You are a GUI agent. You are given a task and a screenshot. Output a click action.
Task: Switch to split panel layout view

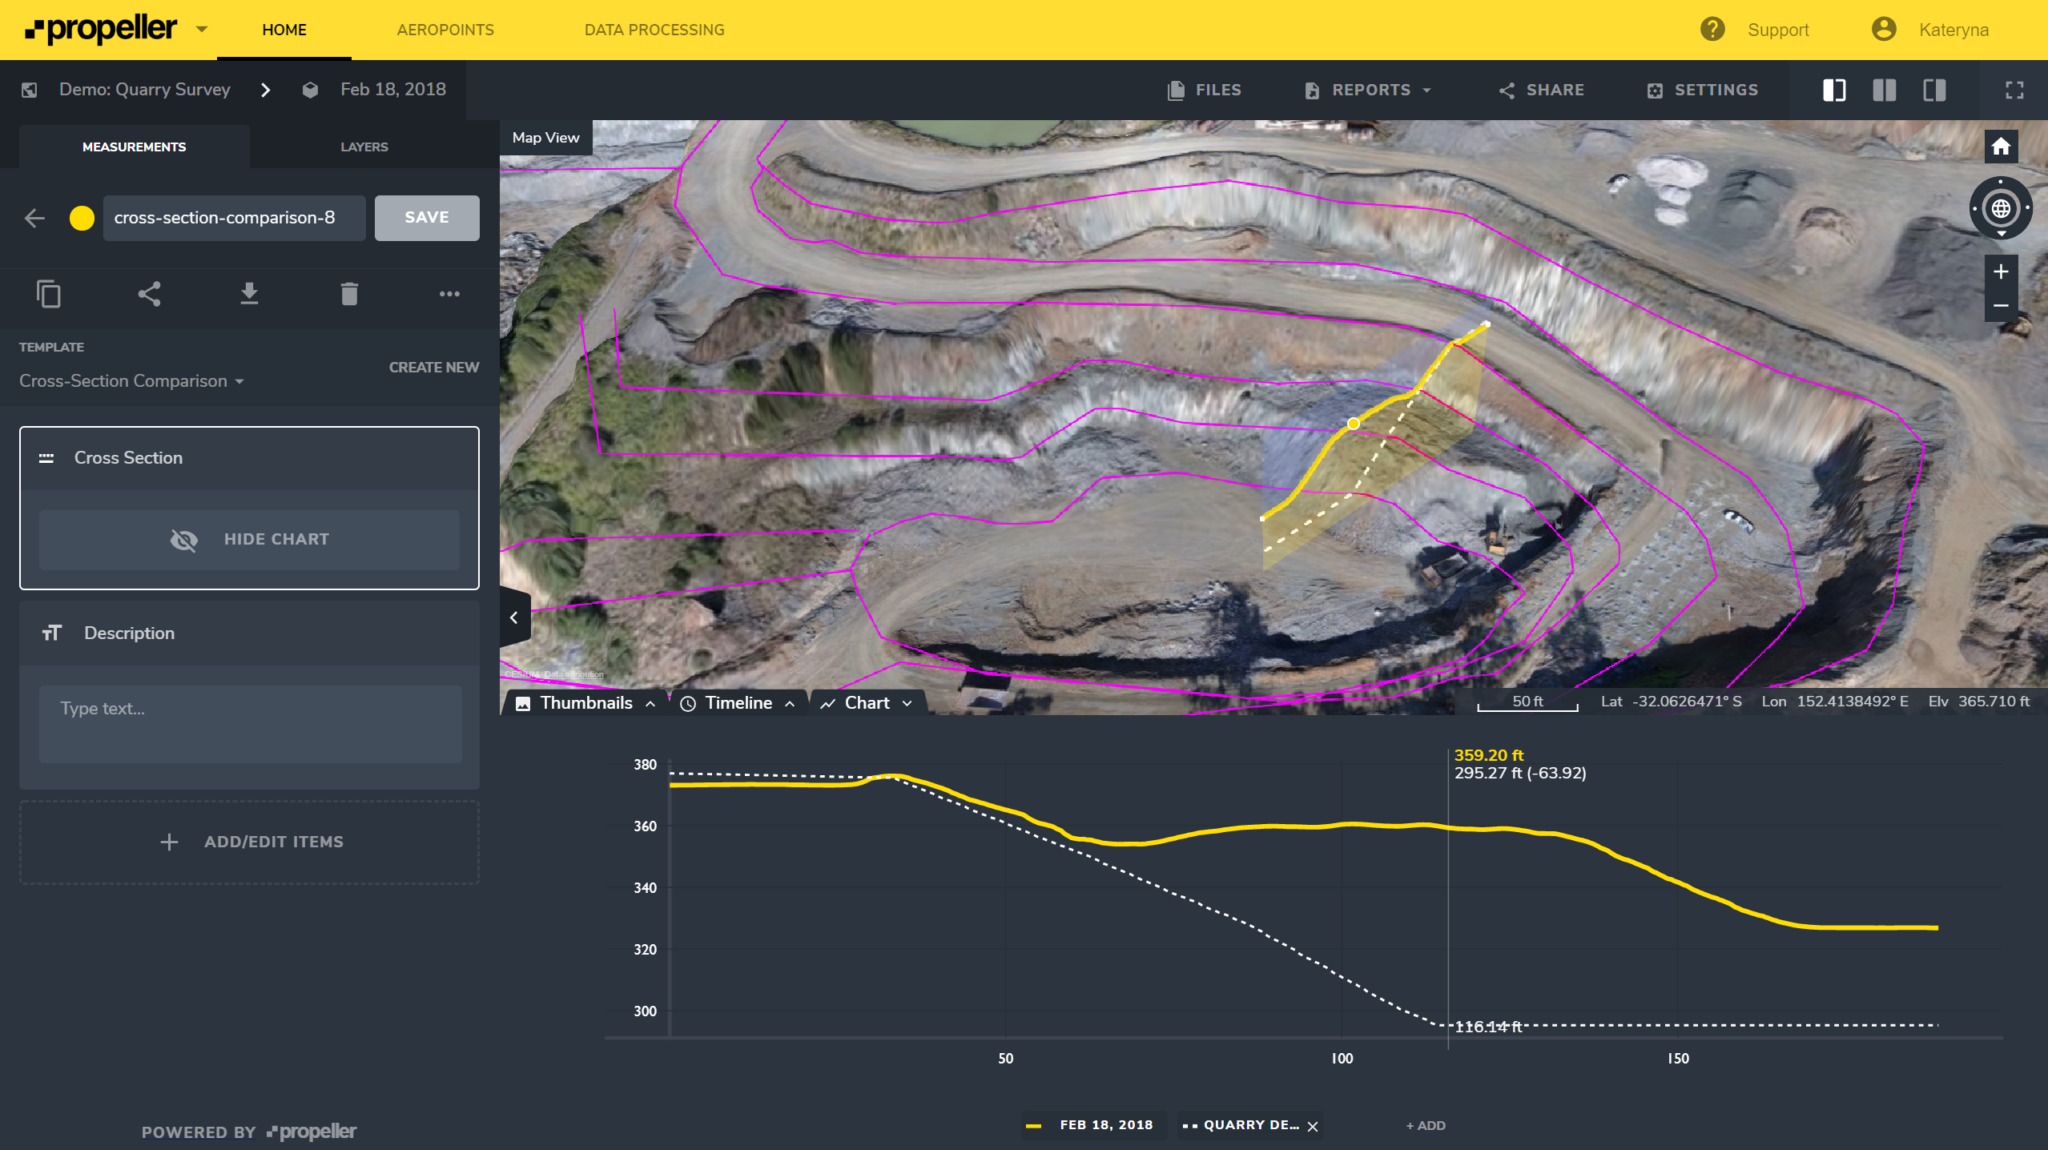[x=1884, y=90]
